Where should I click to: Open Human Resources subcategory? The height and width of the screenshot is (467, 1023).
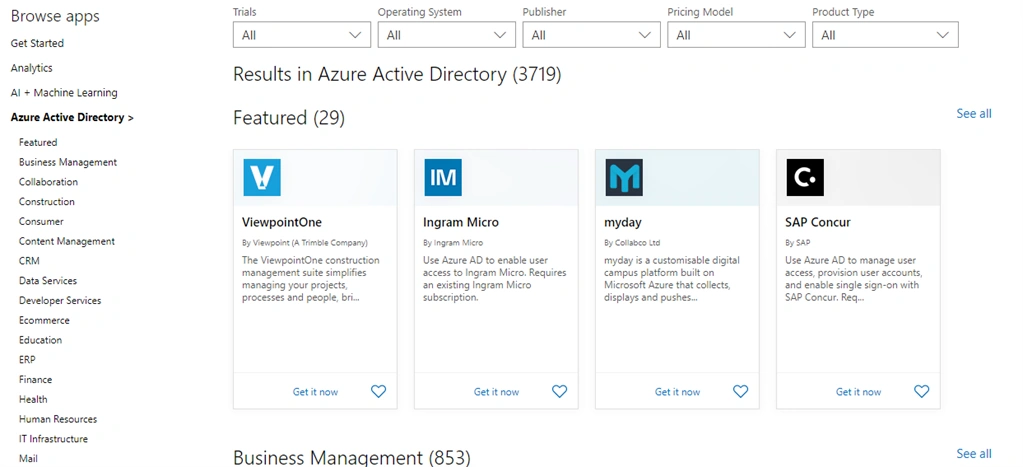pyautogui.click(x=58, y=419)
